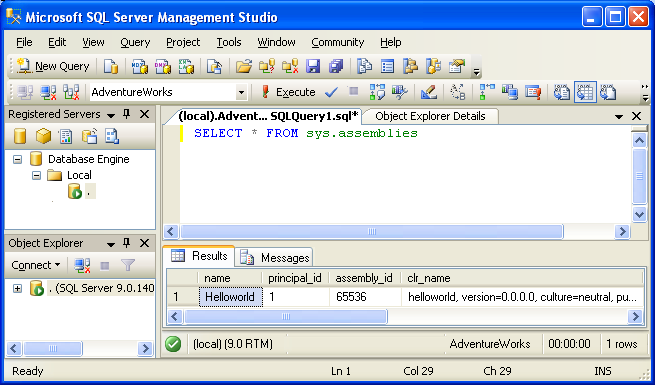The width and height of the screenshot is (655, 385).
Task: Click the Save All icon
Action: [x=335, y=66]
